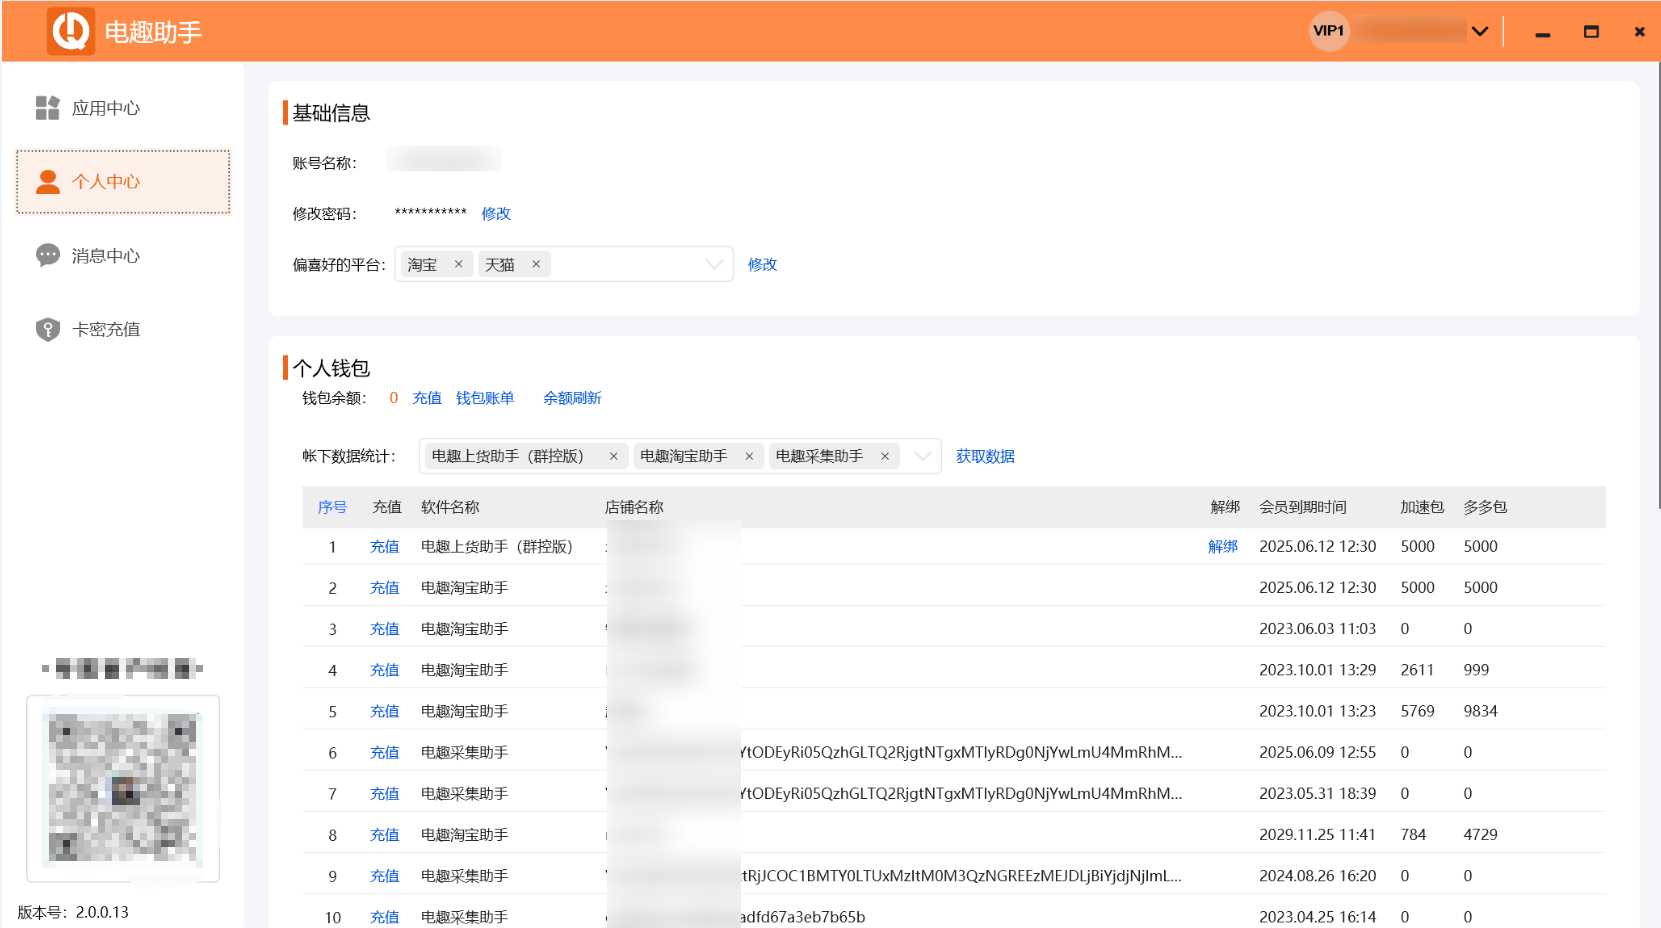
Task: Remove 电趣淘宝助手 tag from statistics filter
Action: click(749, 456)
